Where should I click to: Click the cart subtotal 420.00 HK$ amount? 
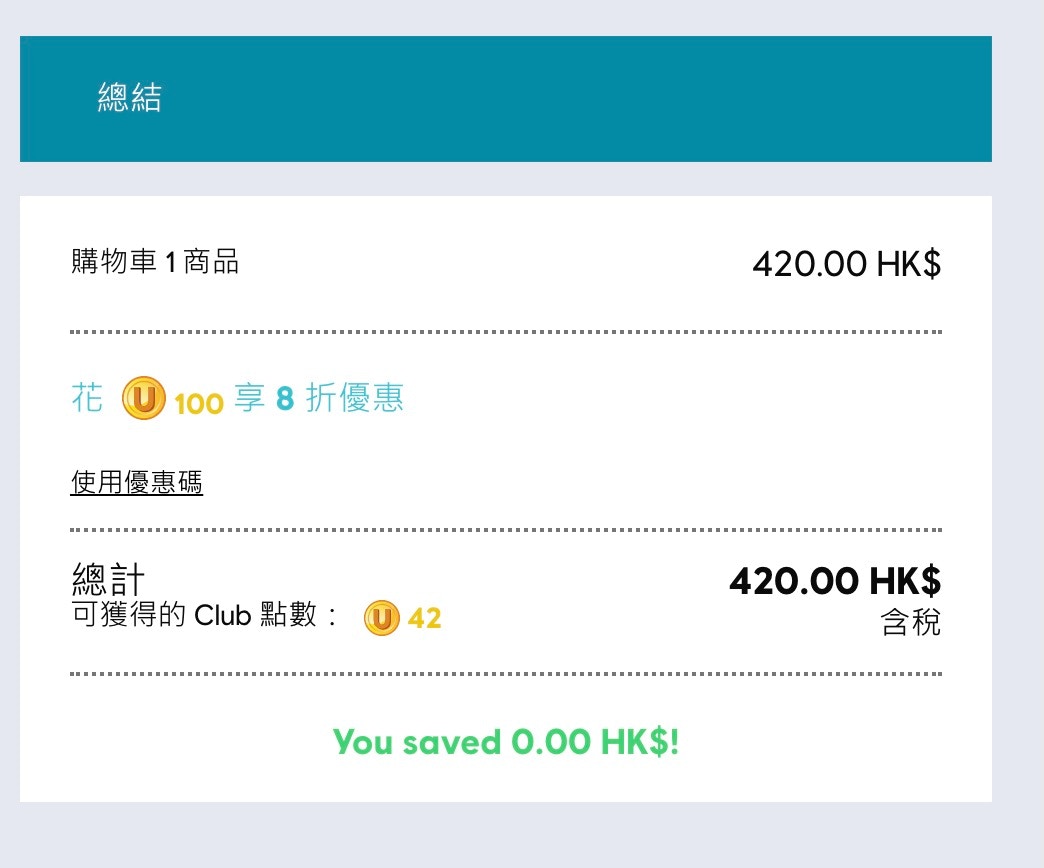tap(846, 264)
